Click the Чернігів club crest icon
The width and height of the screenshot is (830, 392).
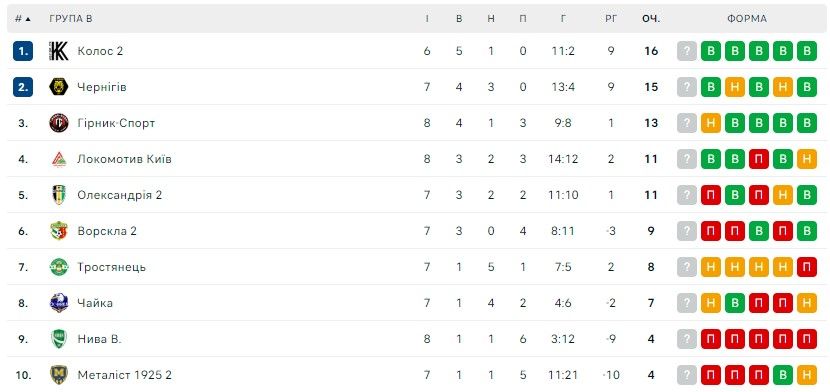click(x=59, y=87)
